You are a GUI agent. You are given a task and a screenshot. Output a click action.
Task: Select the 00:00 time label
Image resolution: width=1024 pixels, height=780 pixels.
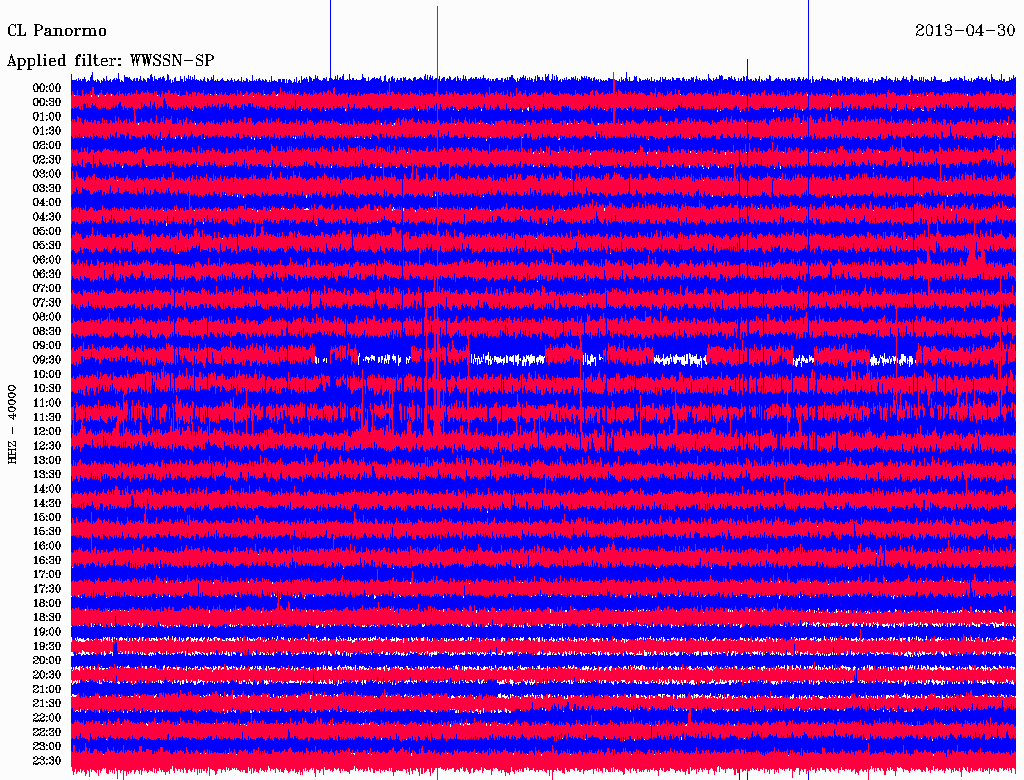point(47,88)
